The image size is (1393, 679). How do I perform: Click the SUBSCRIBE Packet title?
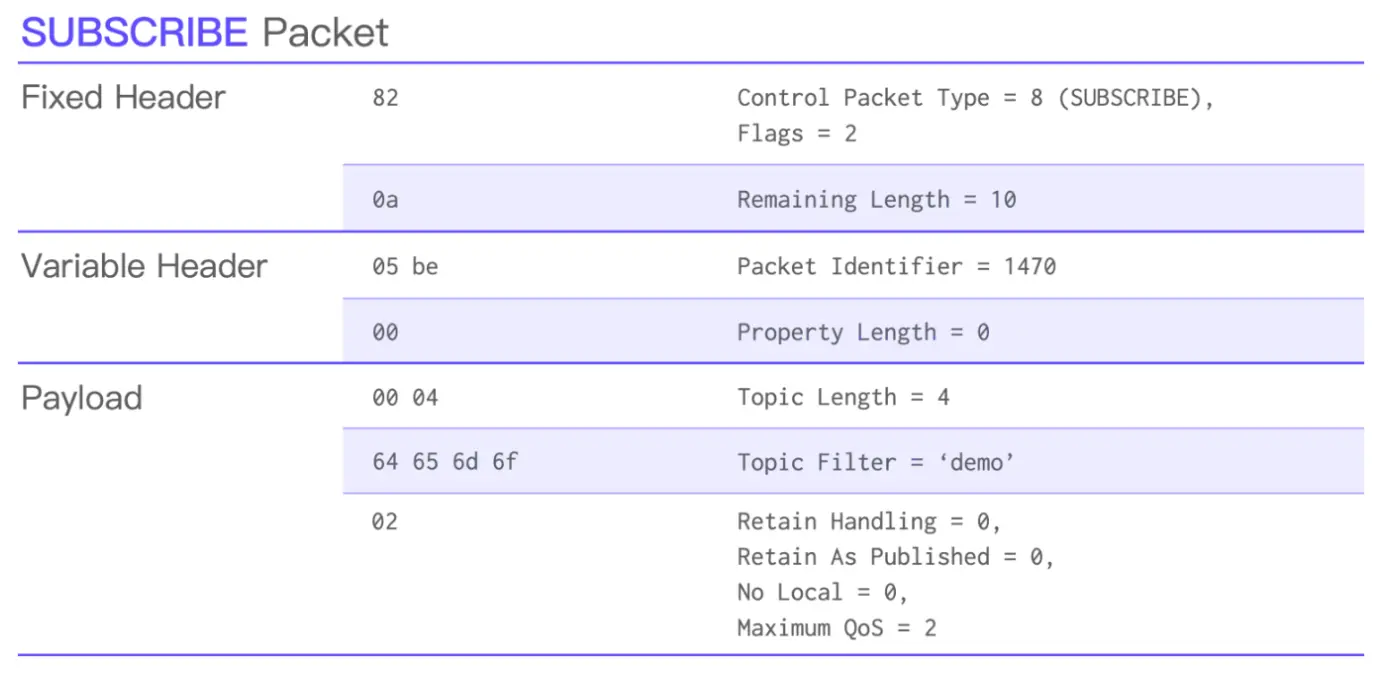point(205,32)
